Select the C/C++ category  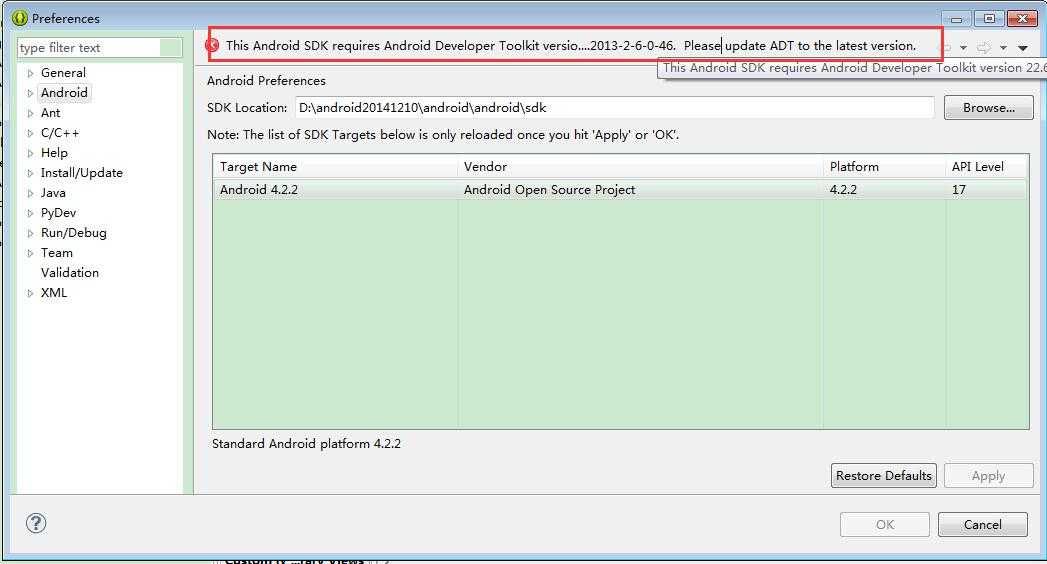coord(60,133)
